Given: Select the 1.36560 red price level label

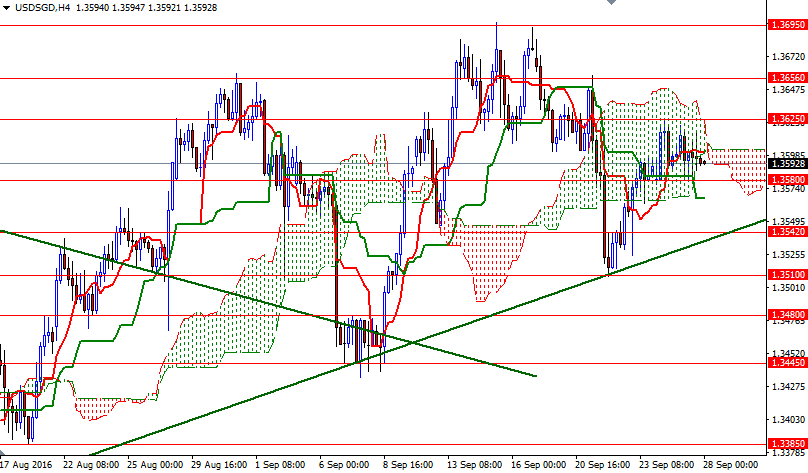Looking at the screenshot, I should point(787,78).
